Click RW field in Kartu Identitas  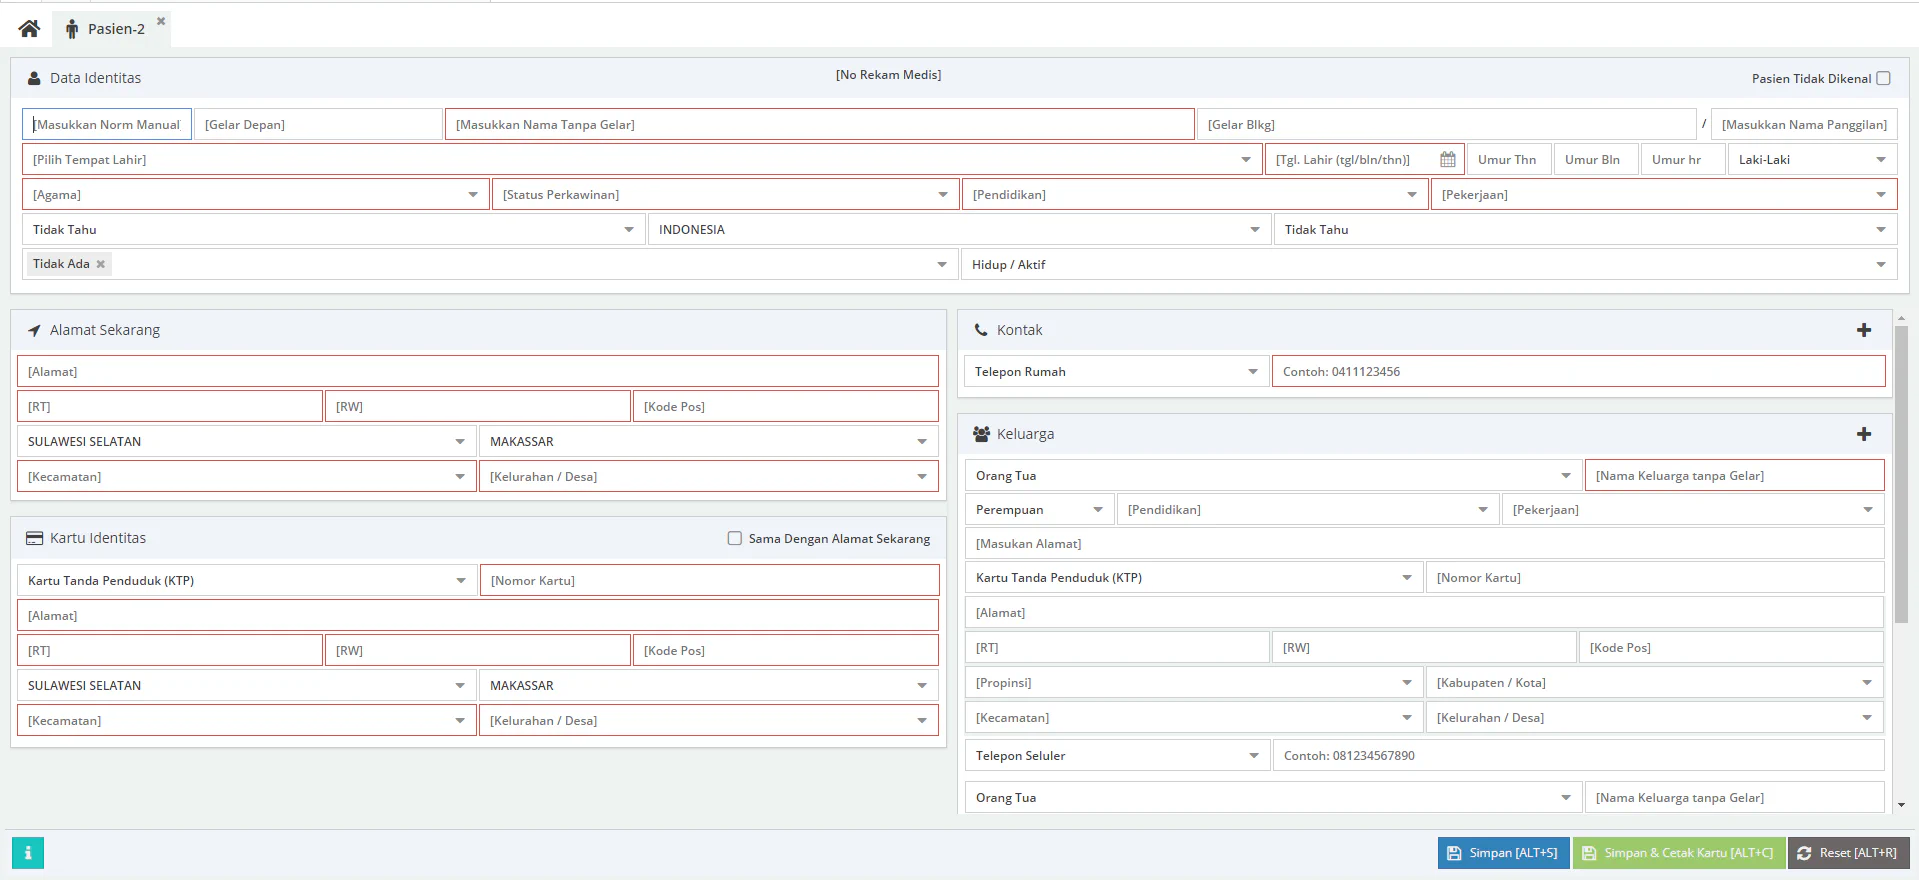click(478, 651)
